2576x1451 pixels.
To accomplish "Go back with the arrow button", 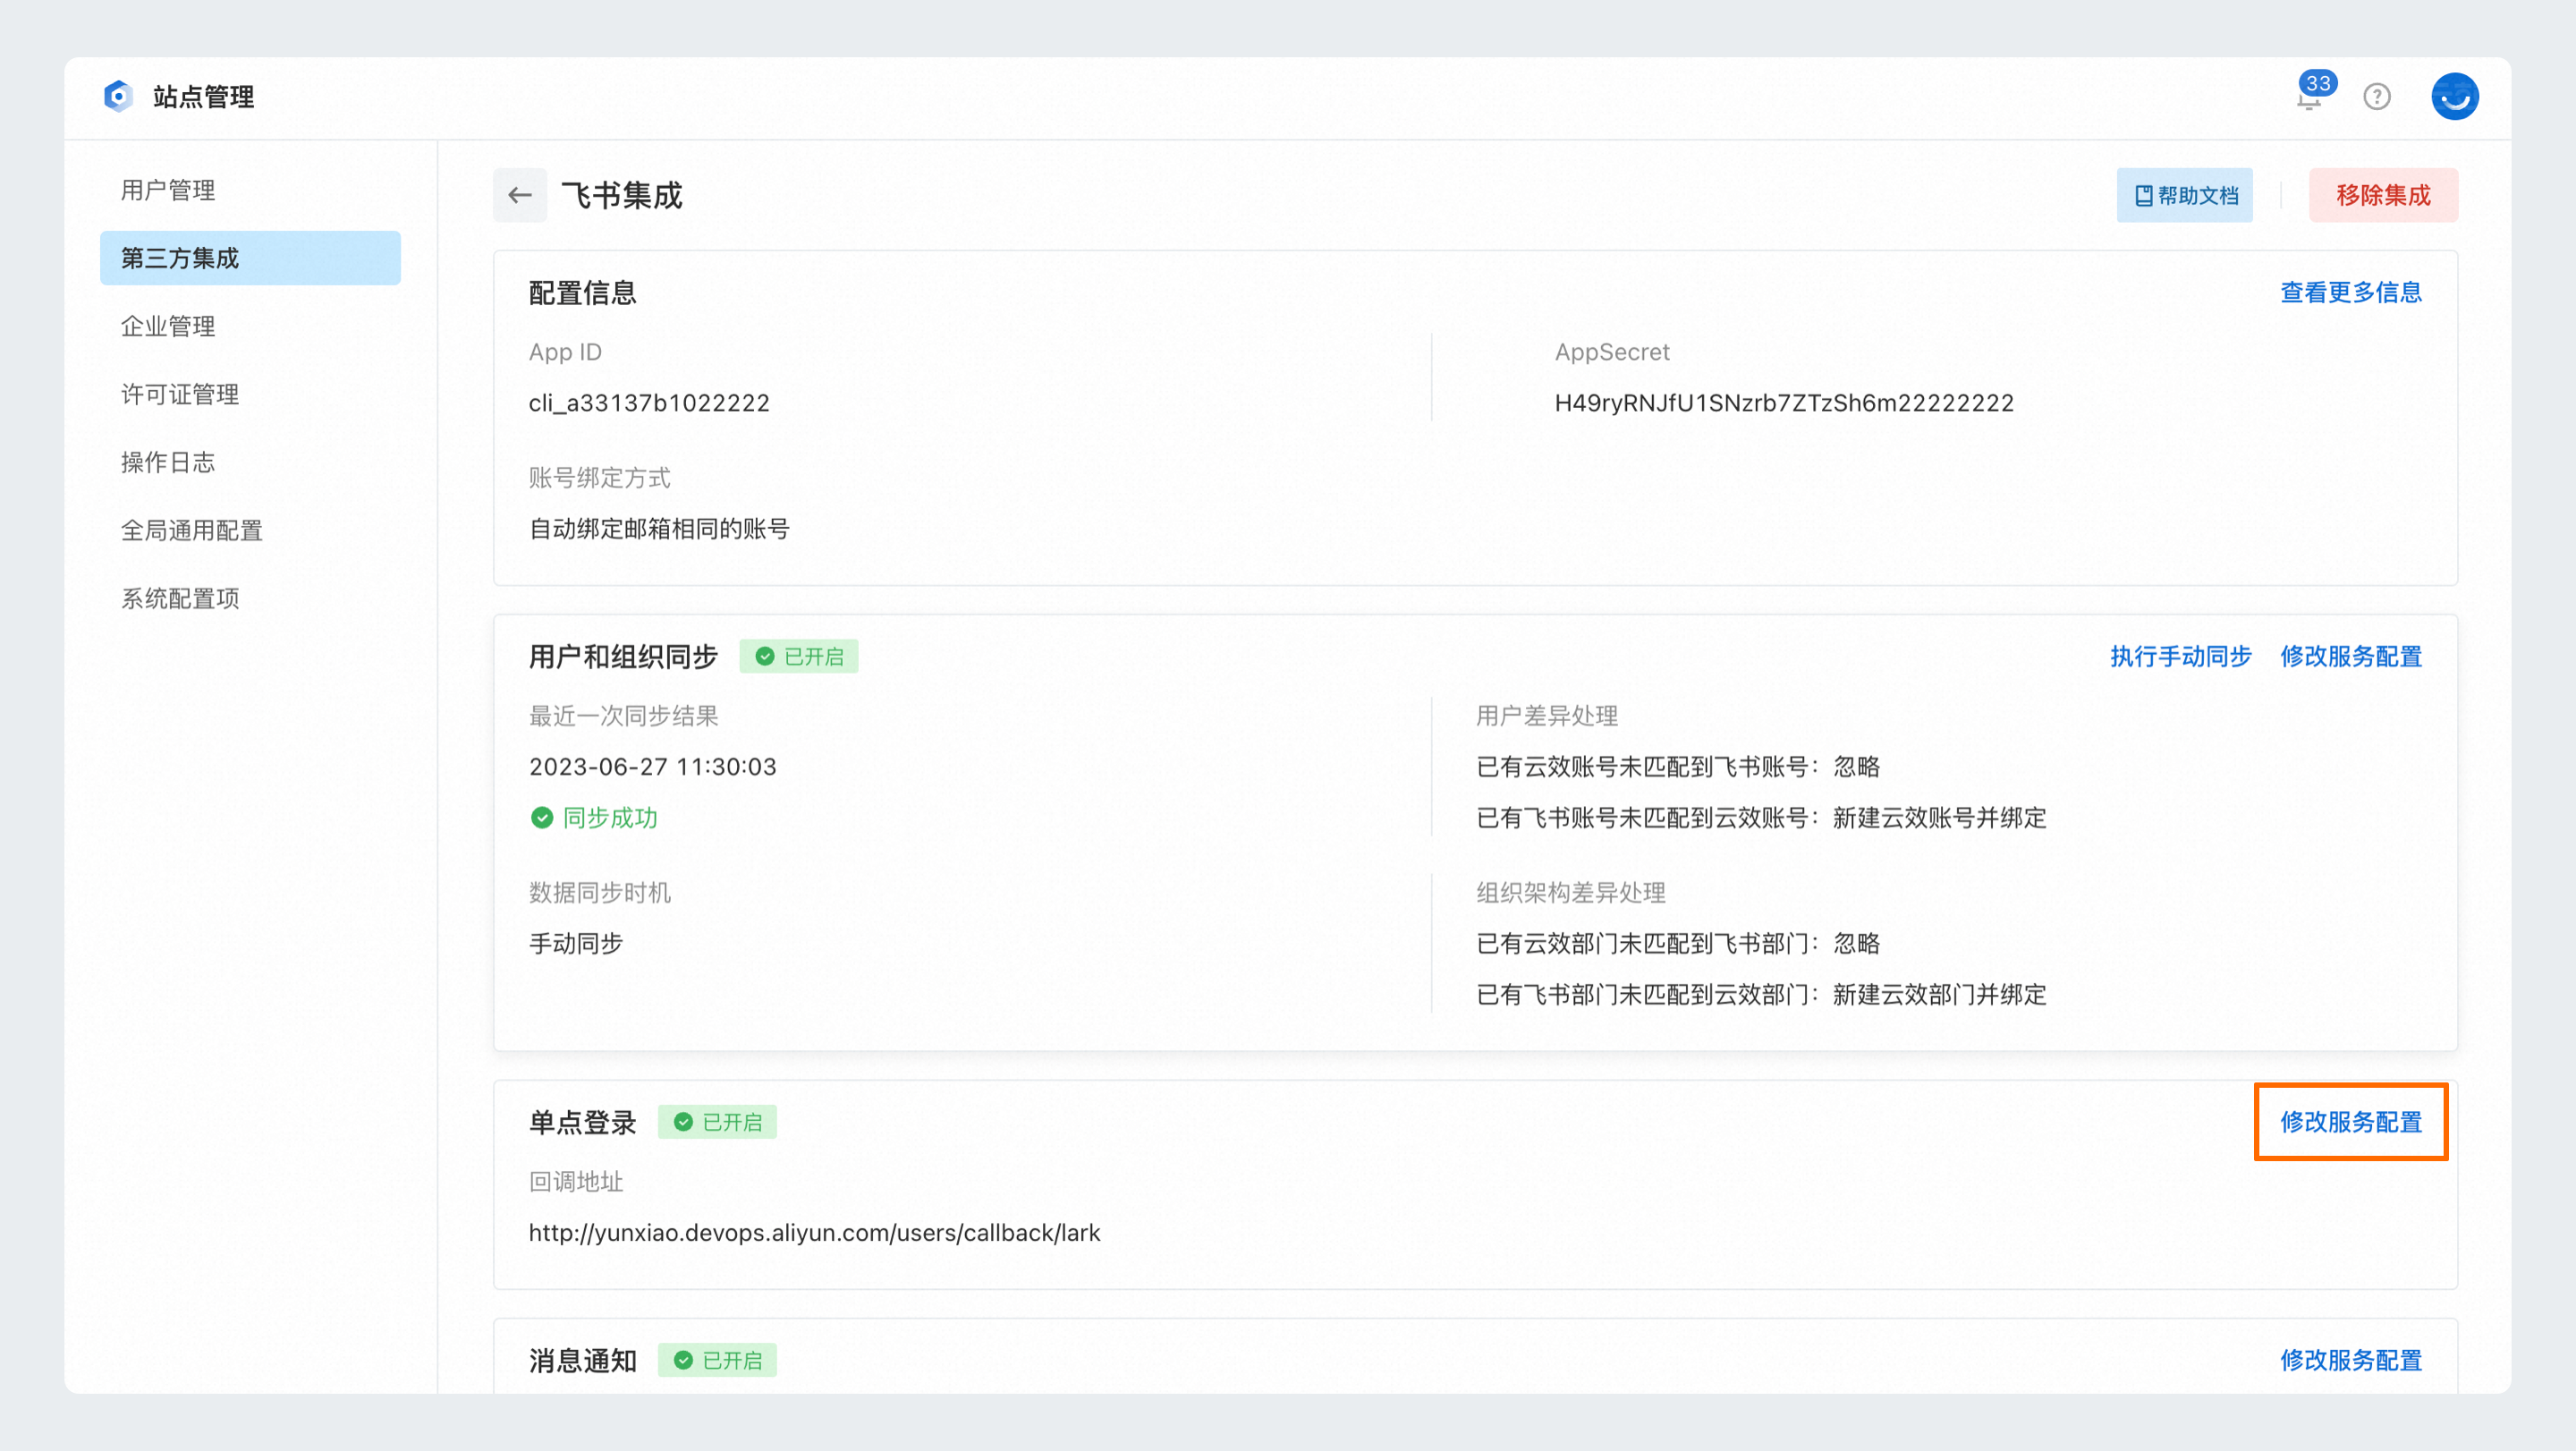I will coord(520,195).
